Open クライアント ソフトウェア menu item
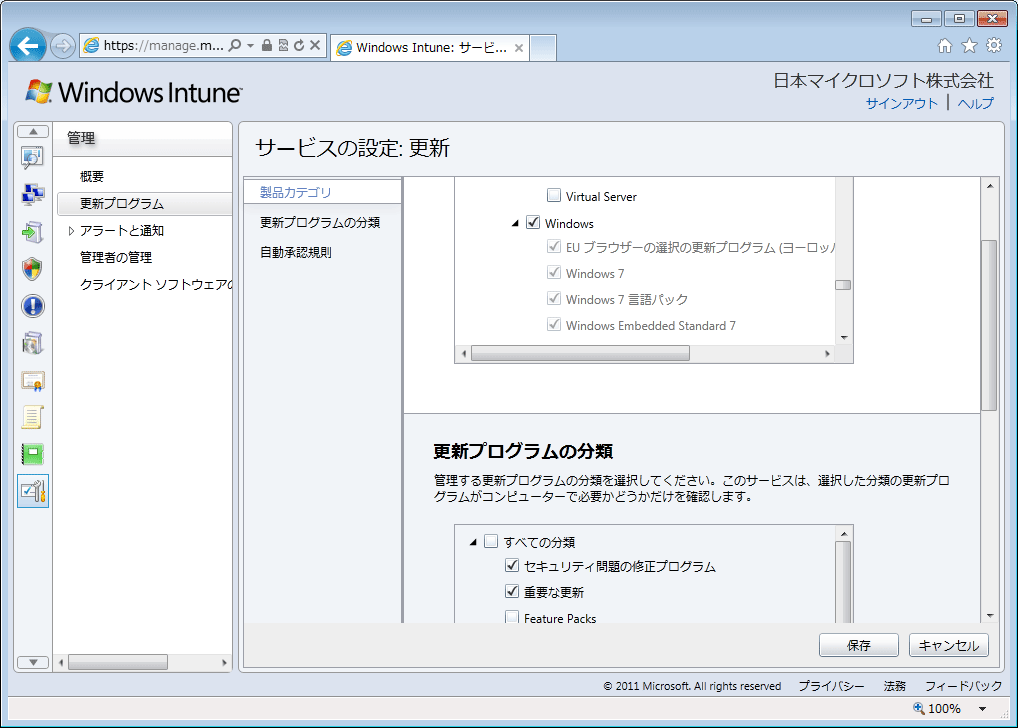Viewport: 1018px width, 728px height. 155,284
